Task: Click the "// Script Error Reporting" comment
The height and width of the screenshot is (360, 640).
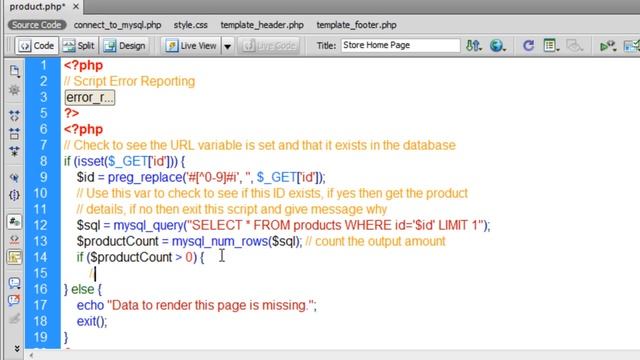Action: click(x=129, y=81)
